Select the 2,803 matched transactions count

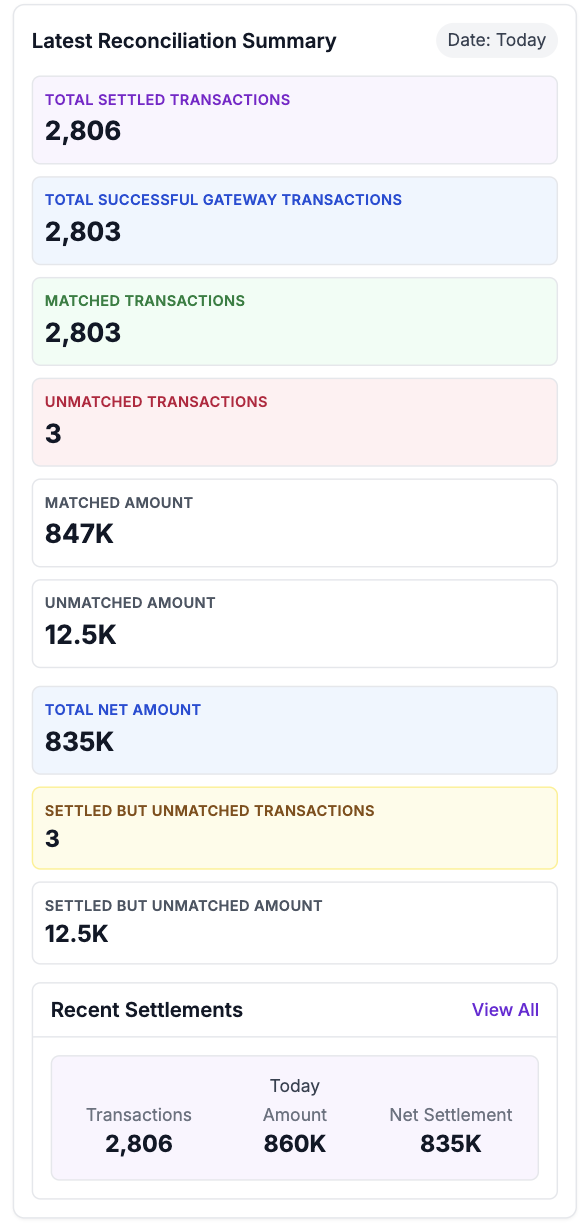point(83,333)
